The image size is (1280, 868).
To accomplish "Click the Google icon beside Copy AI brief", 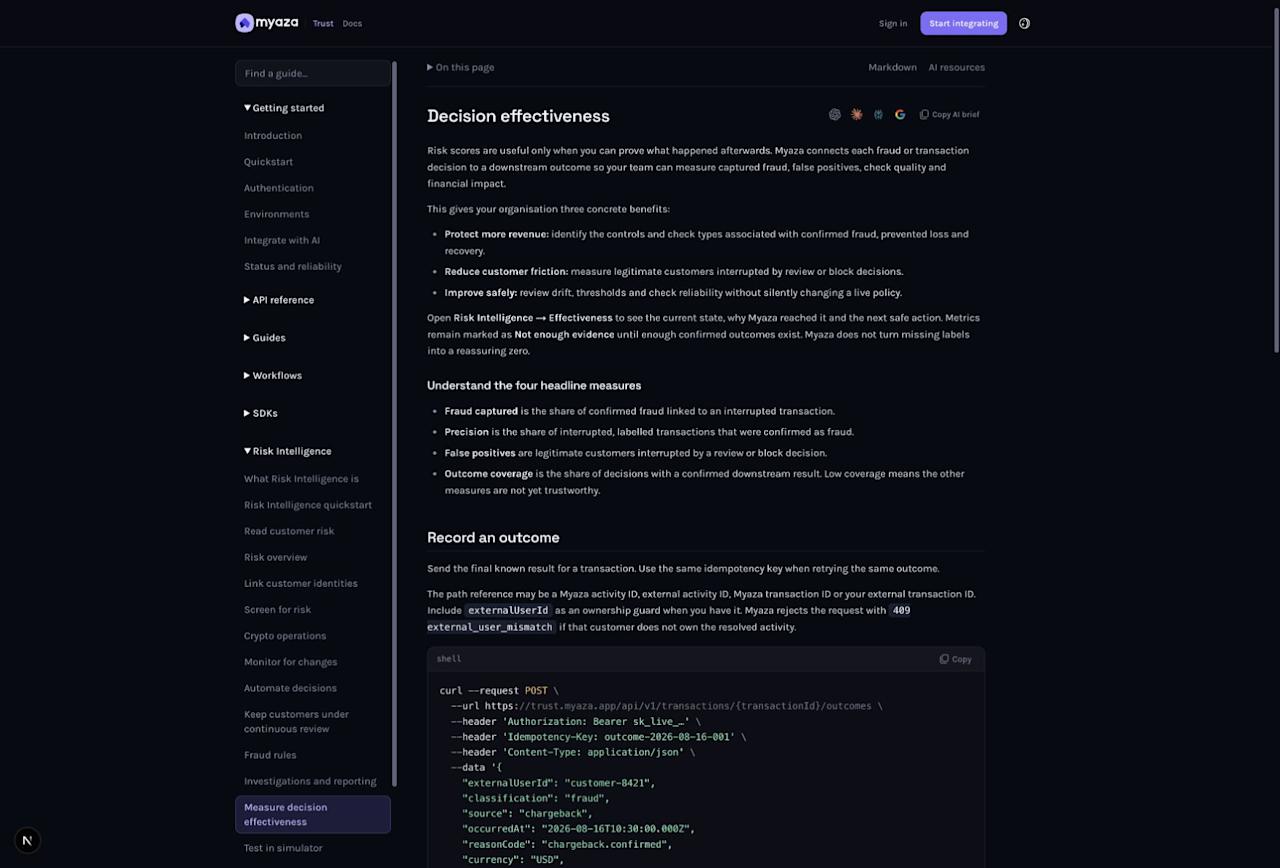I will [x=900, y=115].
